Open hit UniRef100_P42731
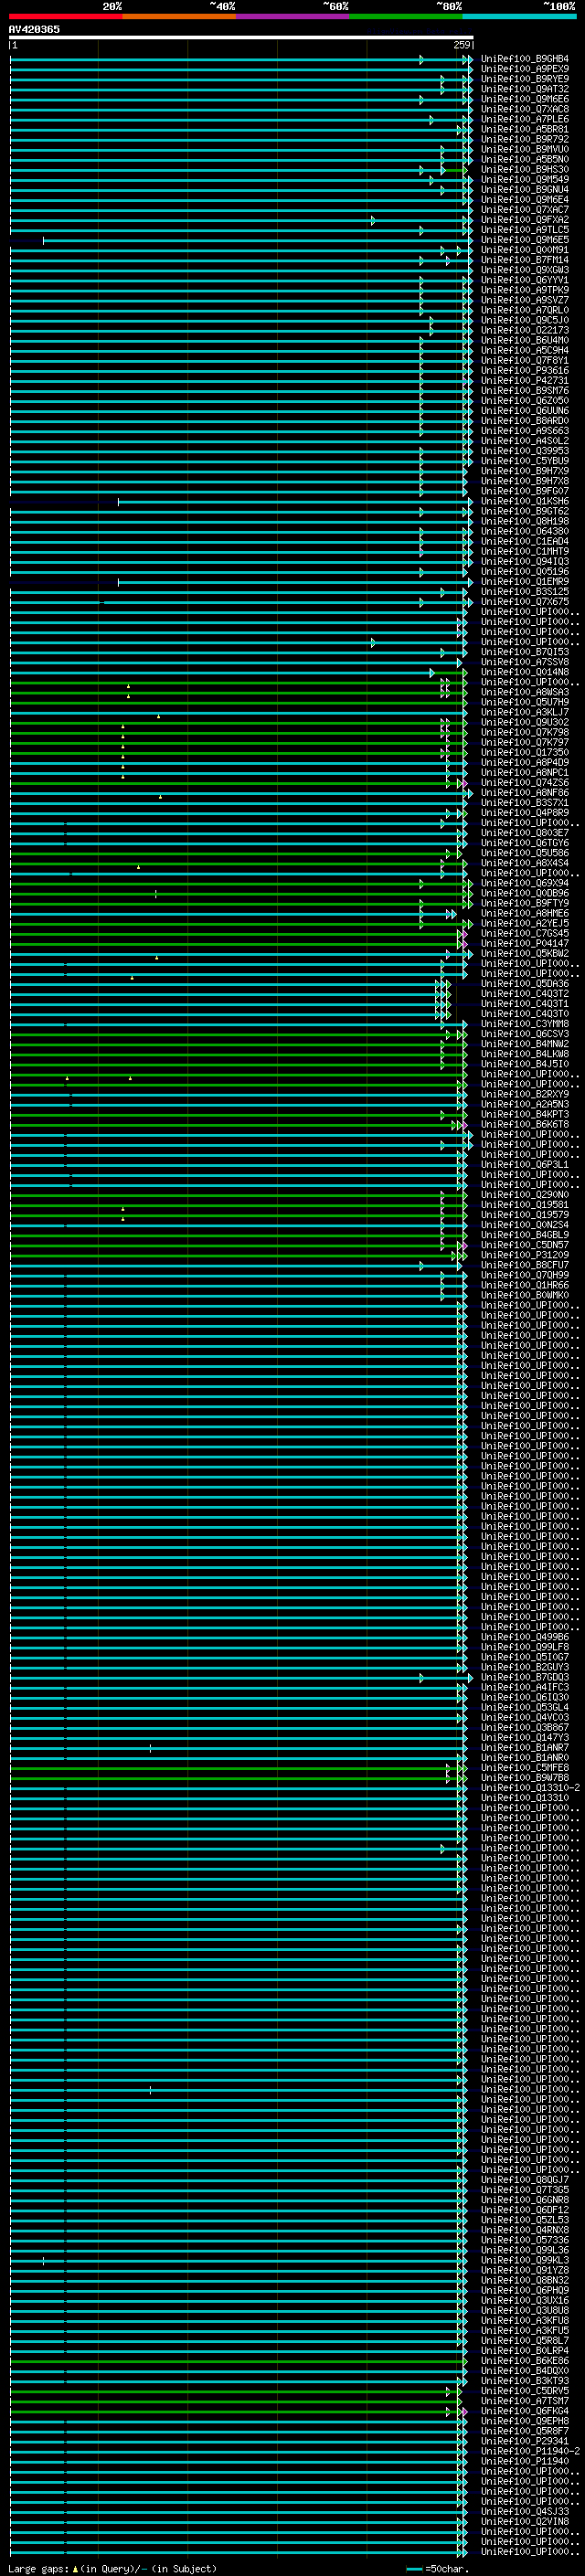 (x=525, y=381)
